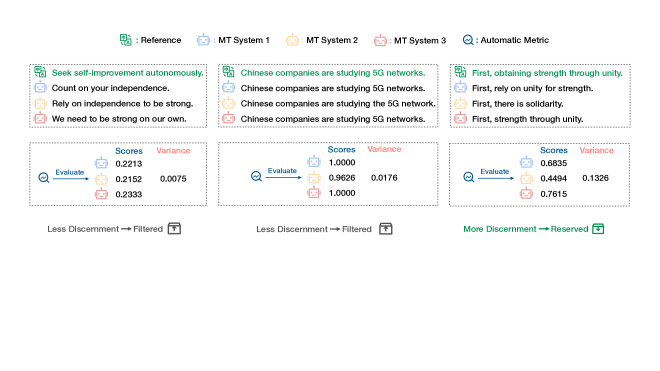Click the filtered archive icon under middle panel
The width and height of the screenshot is (660, 371).
point(386,229)
